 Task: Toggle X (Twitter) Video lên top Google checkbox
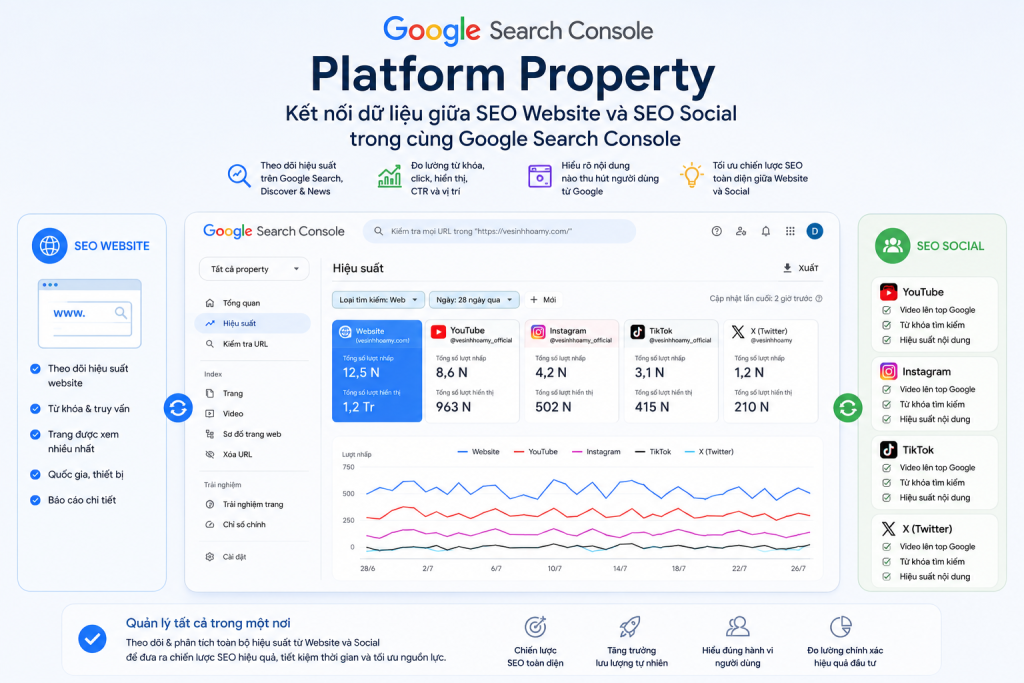pos(886,547)
